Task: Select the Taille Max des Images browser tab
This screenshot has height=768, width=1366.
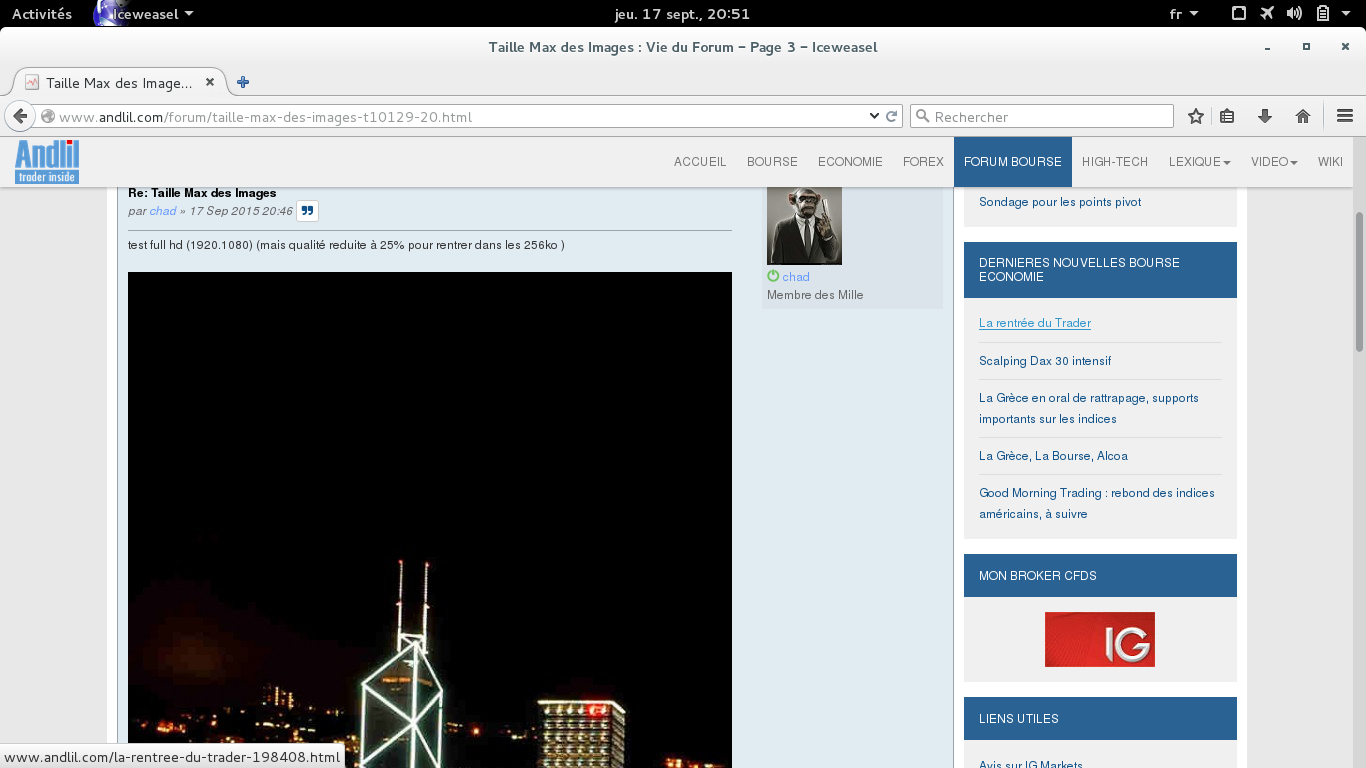Action: click(119, 82)
